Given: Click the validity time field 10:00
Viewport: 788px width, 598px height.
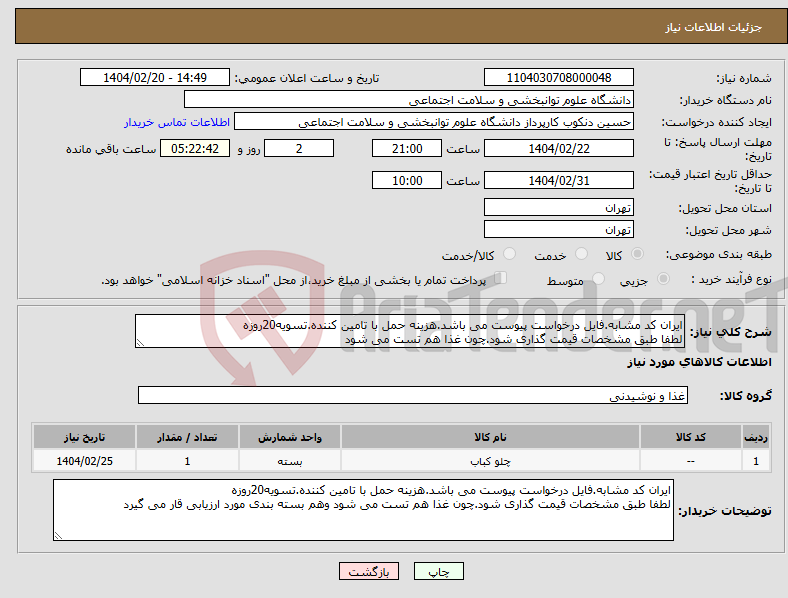Looking at the screenshot, I should [x=407, y=180].
